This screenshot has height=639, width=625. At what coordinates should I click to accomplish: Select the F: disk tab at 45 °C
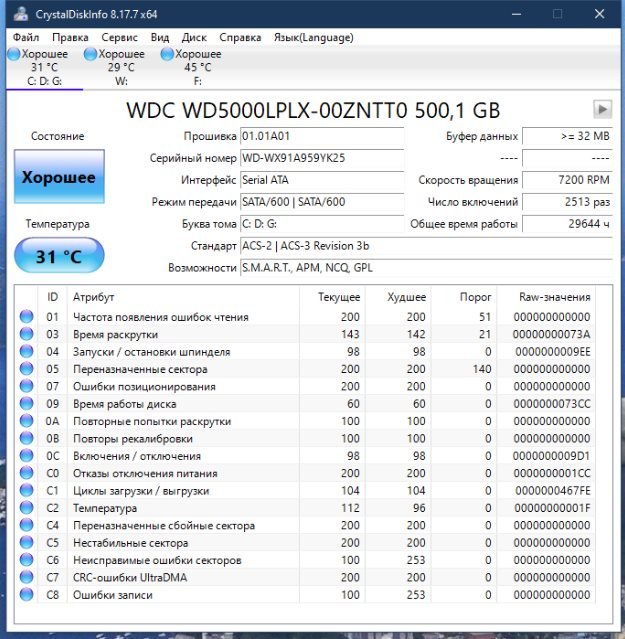click(x=198, y=66)
